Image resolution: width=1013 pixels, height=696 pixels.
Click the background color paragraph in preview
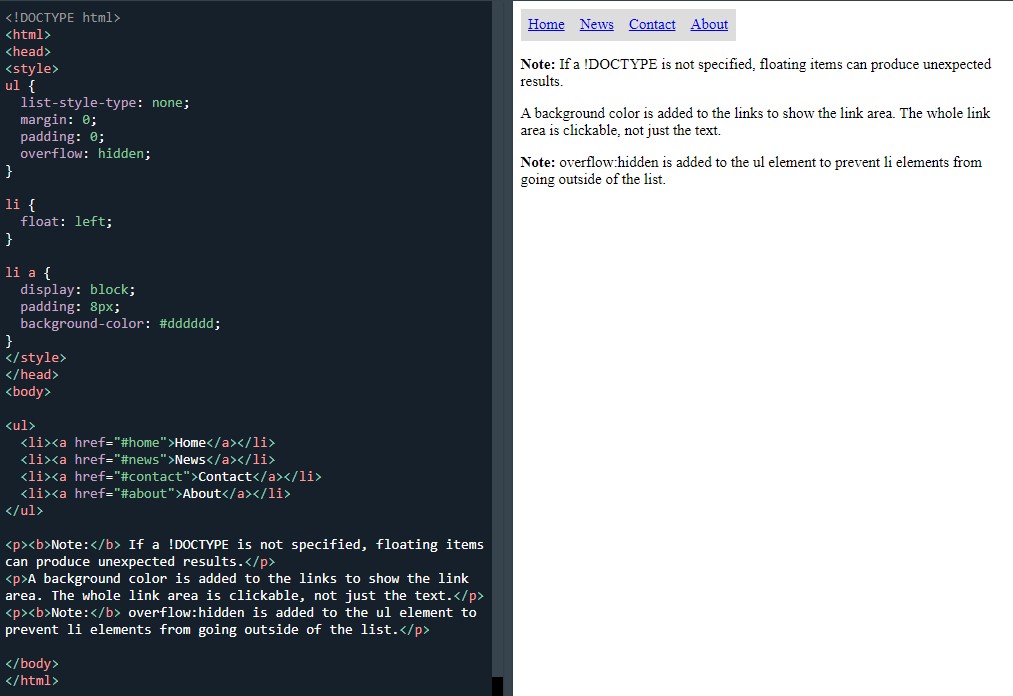click(x=755, y=122)
